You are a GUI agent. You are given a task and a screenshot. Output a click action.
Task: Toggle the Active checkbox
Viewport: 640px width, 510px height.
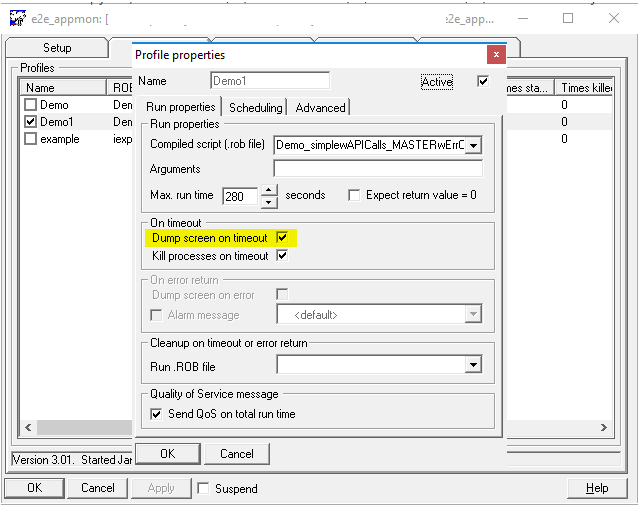(483, 81)
